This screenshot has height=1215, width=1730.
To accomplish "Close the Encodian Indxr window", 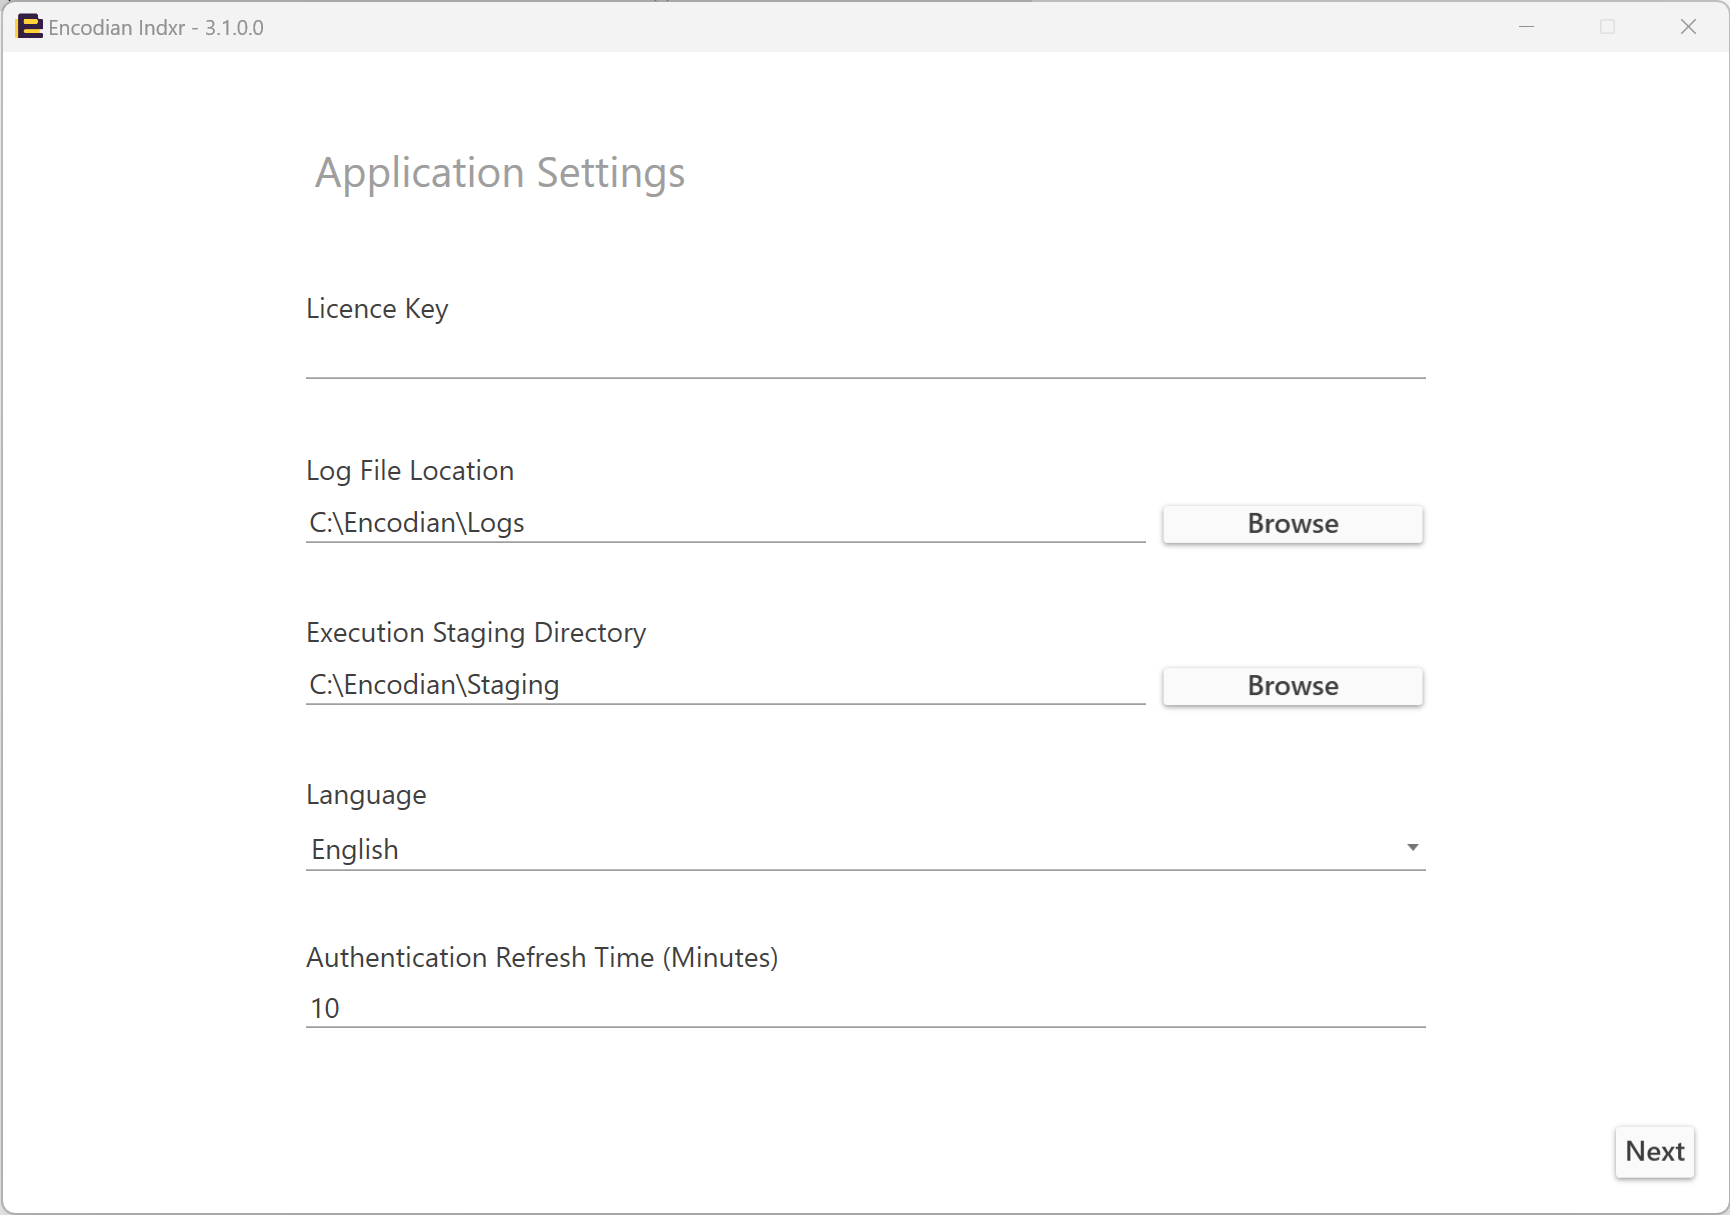I will point(1688,27).
